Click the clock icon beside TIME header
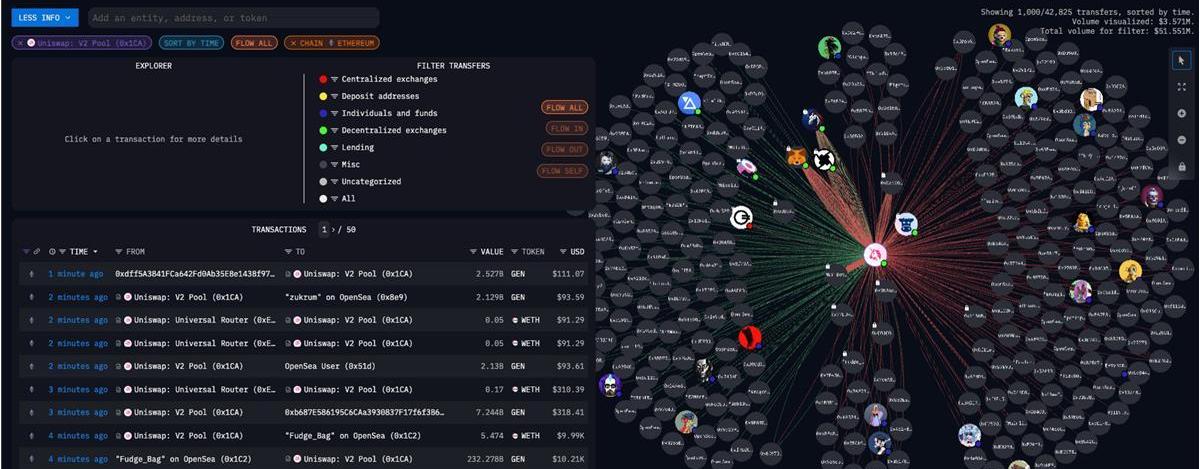Image resolution: width=1200 pixels, height=469 pixels. (52, 251)
